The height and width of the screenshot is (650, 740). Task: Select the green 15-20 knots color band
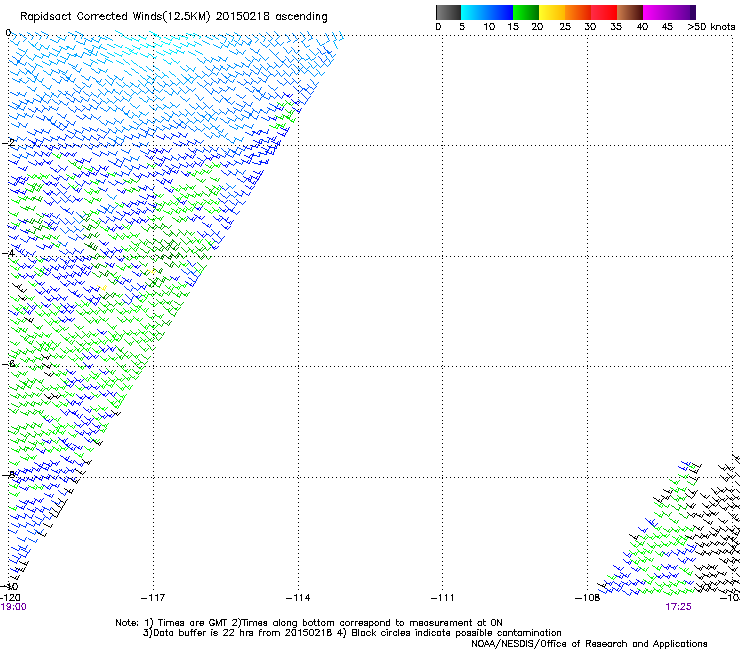coord(526,12)
